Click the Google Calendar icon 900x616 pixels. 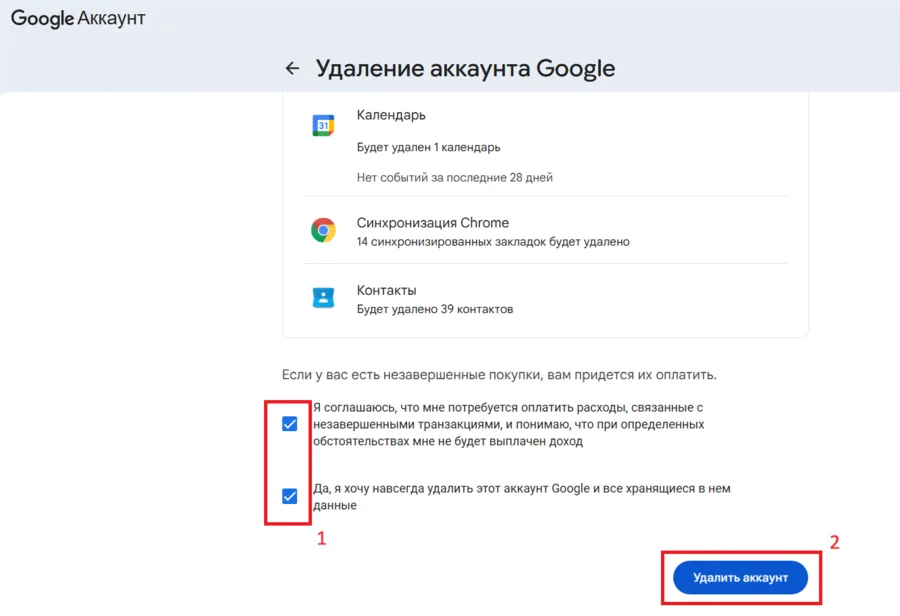point(322,125)
